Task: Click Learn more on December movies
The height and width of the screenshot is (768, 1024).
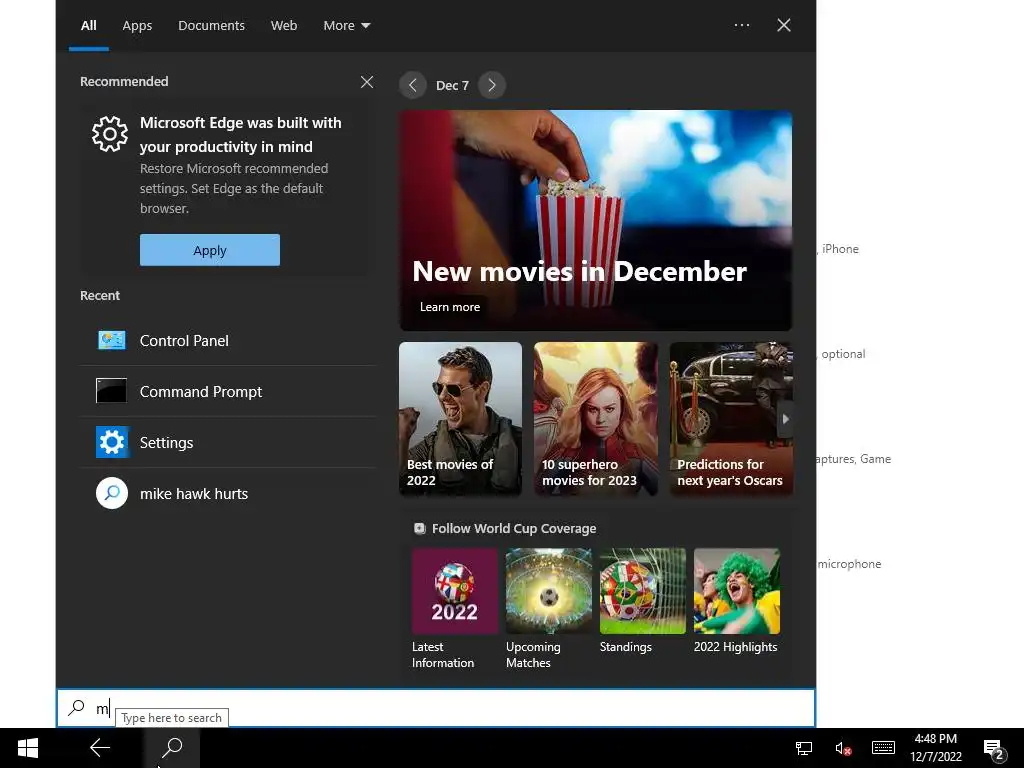Action: (450, 307)
